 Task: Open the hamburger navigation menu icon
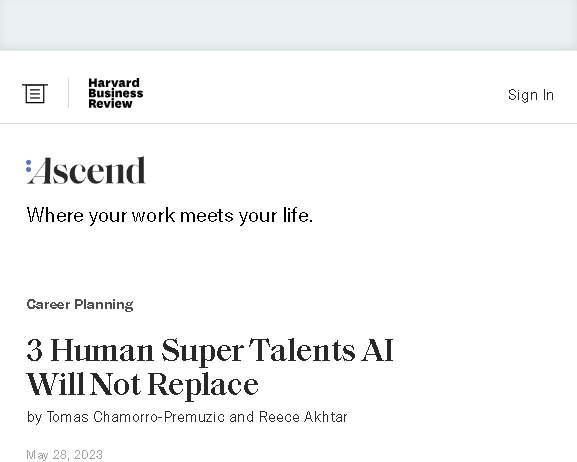[x=35, y=94]
